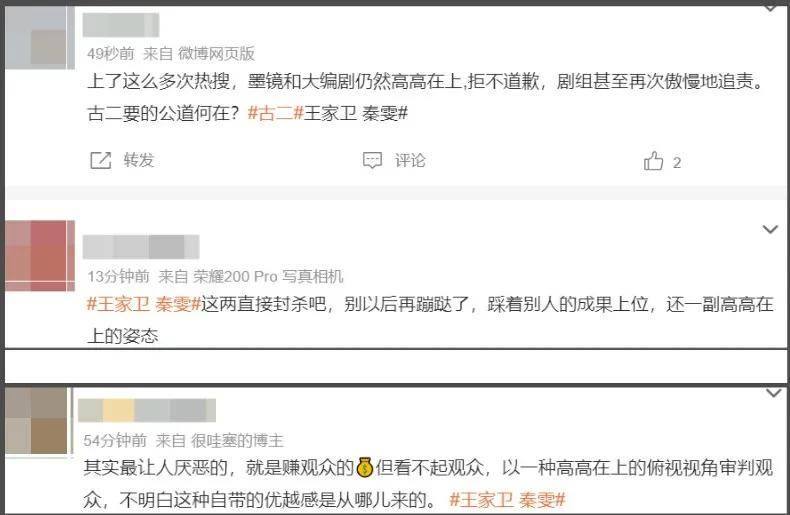Expand options chevron on the third post
The height and width of the screenshot is (515, 790).
tap(773, 393)
